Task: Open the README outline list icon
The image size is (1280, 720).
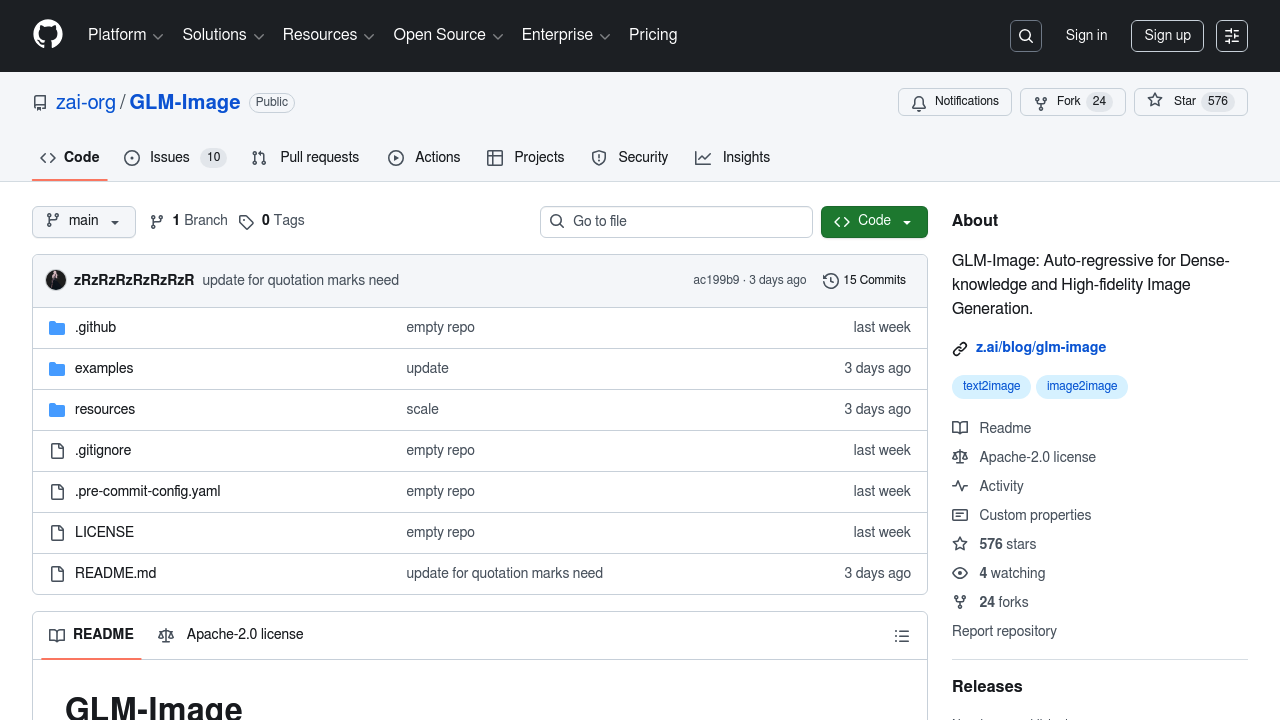Action: click(901, 635)
